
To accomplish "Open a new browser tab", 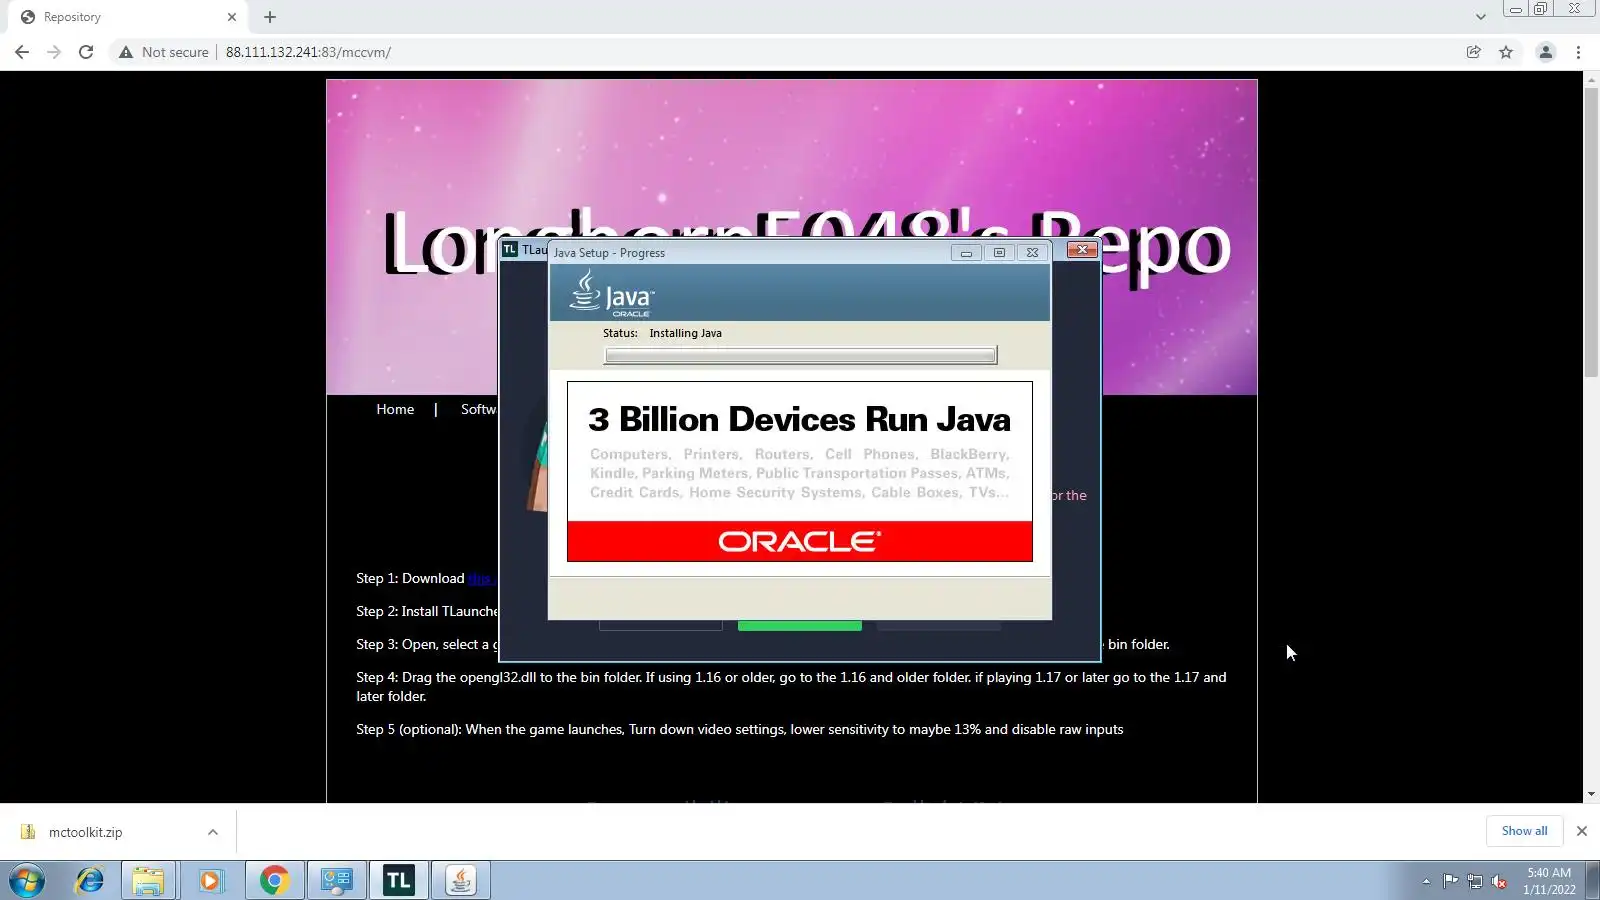I will 270,17.
